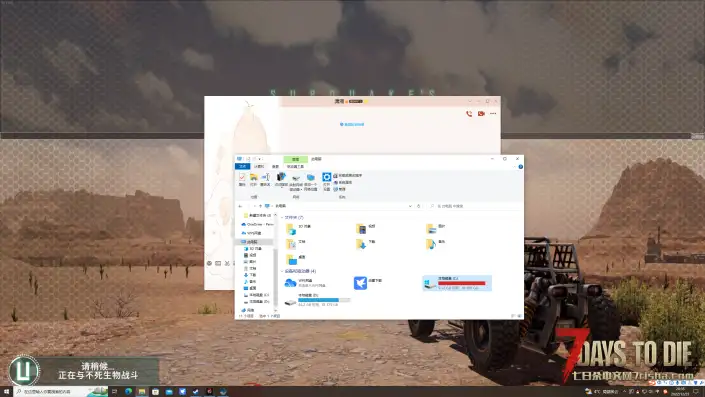Start a voice call in the chat window

click(469, 114)
